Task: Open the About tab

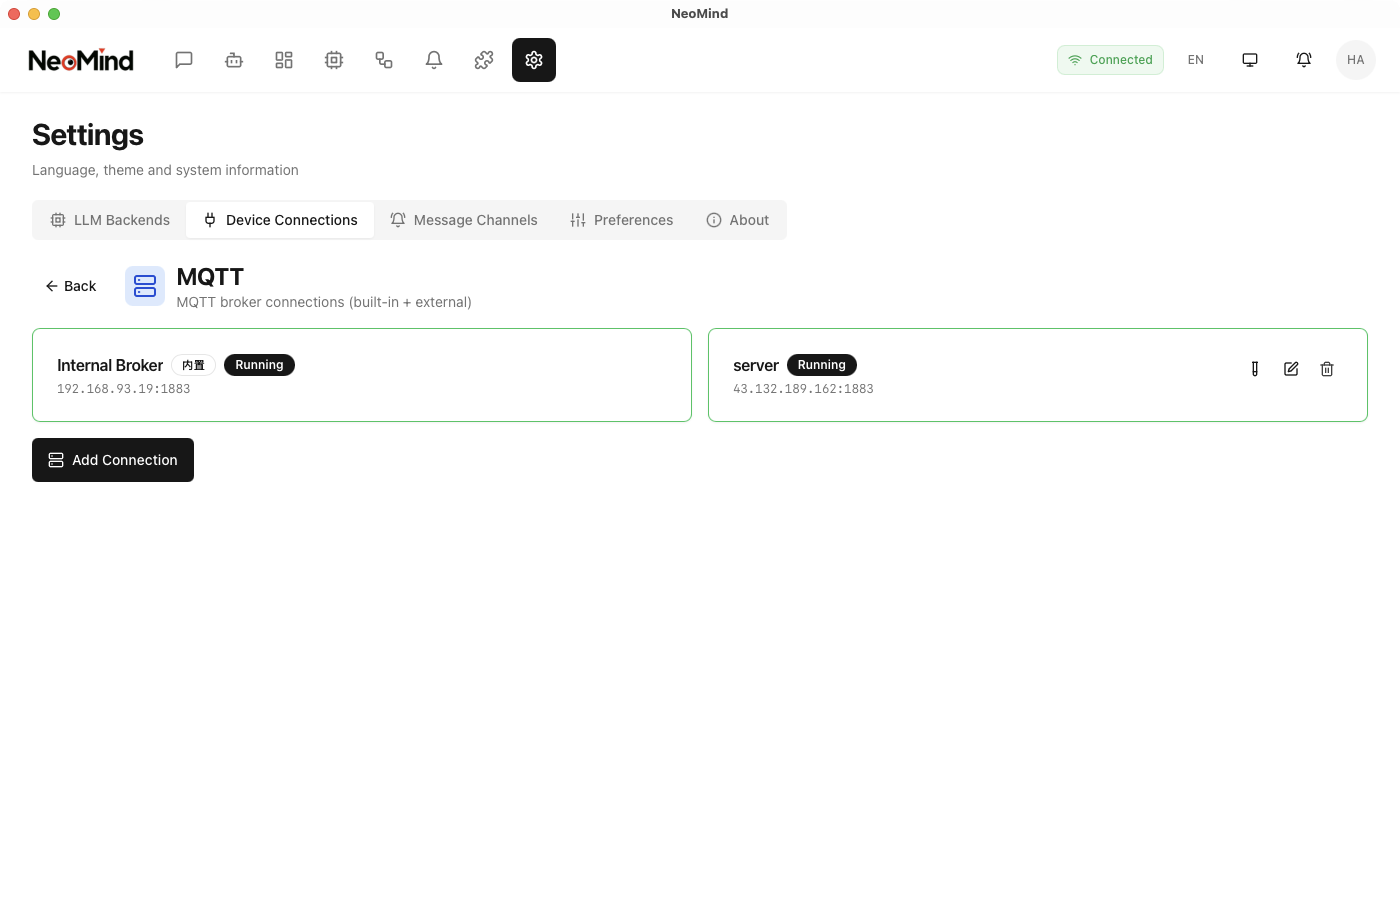Action: (738, 220)
